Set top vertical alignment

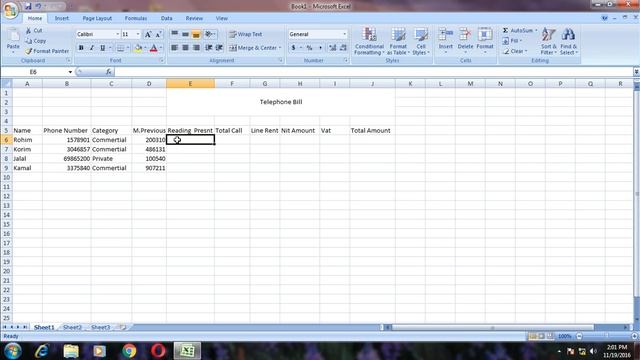(174, 34)
